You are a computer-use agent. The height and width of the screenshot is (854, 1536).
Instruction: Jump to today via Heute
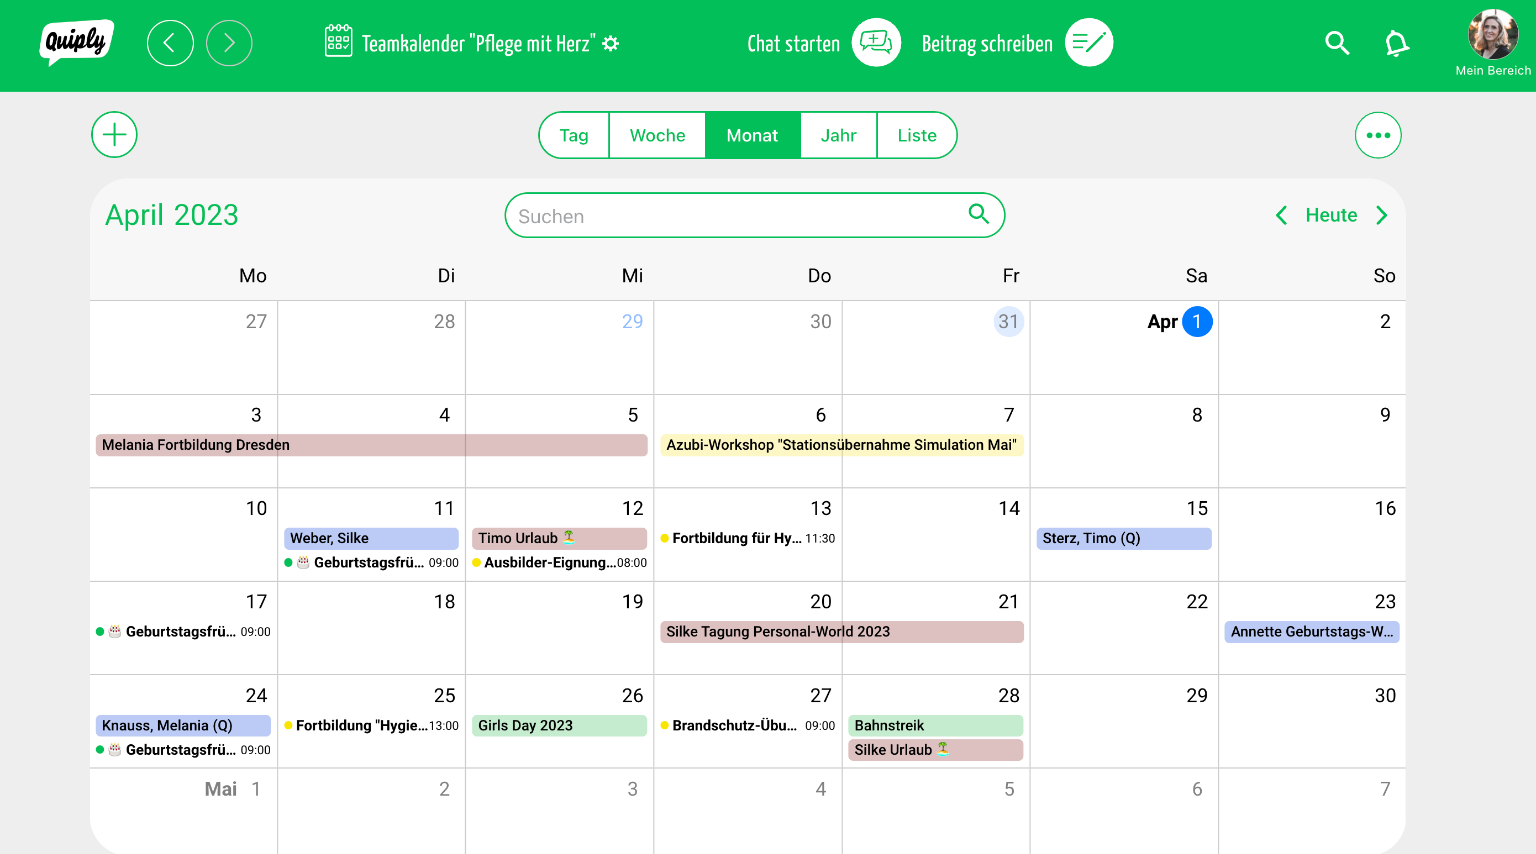click(1331, 215)
